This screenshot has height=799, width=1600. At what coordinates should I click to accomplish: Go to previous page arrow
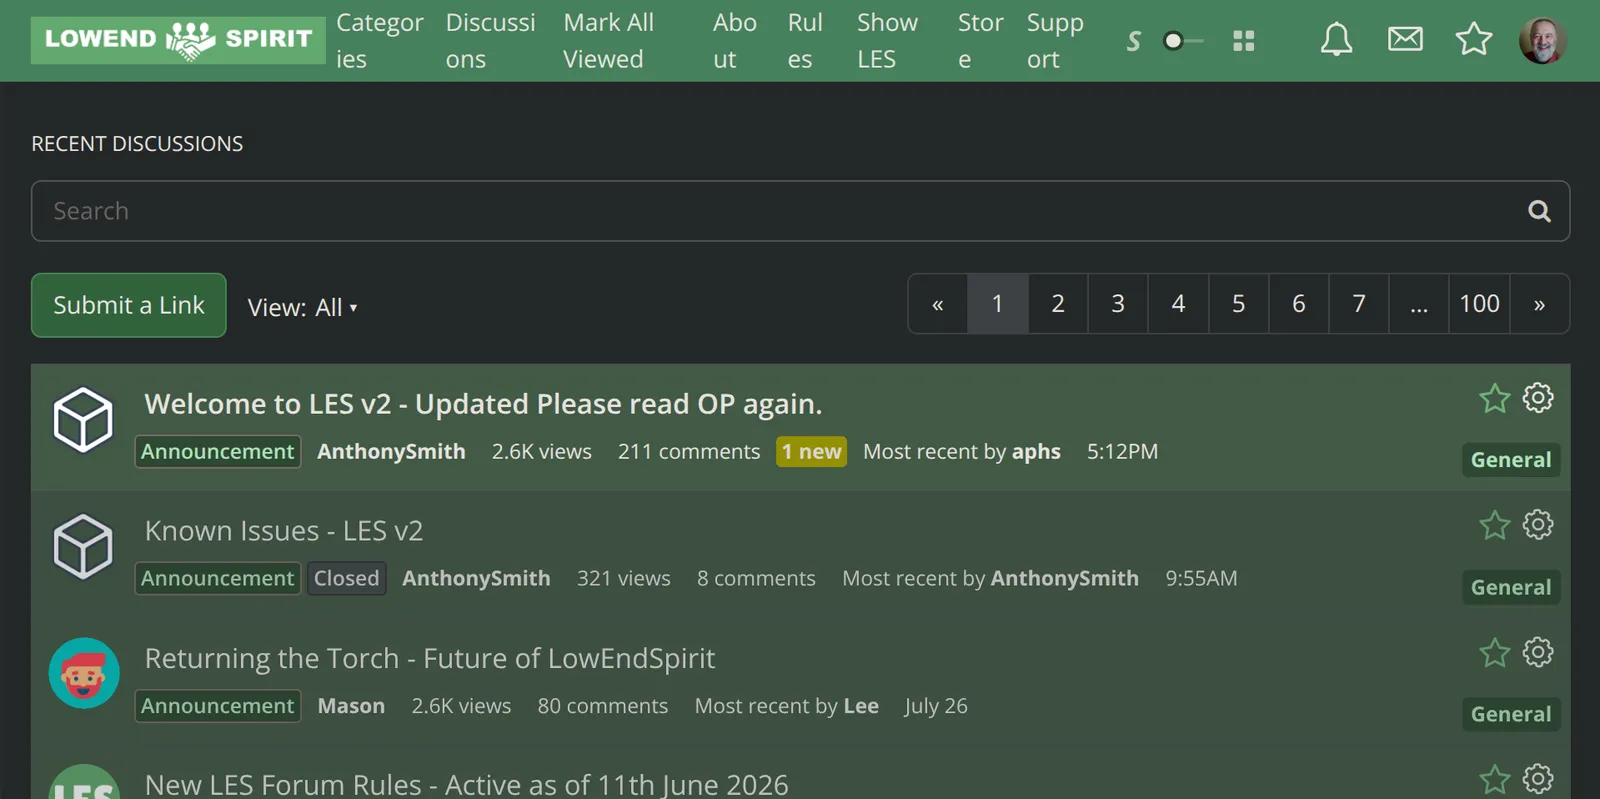(x=937, y=304)
